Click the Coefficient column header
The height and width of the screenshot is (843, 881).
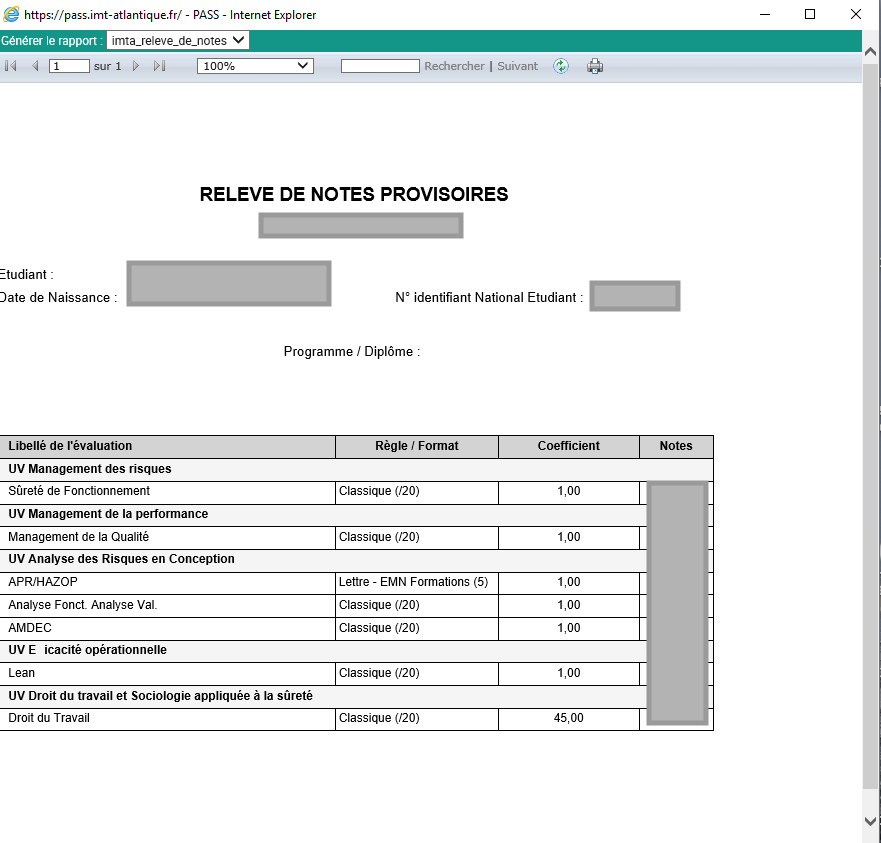click(569, 446)
